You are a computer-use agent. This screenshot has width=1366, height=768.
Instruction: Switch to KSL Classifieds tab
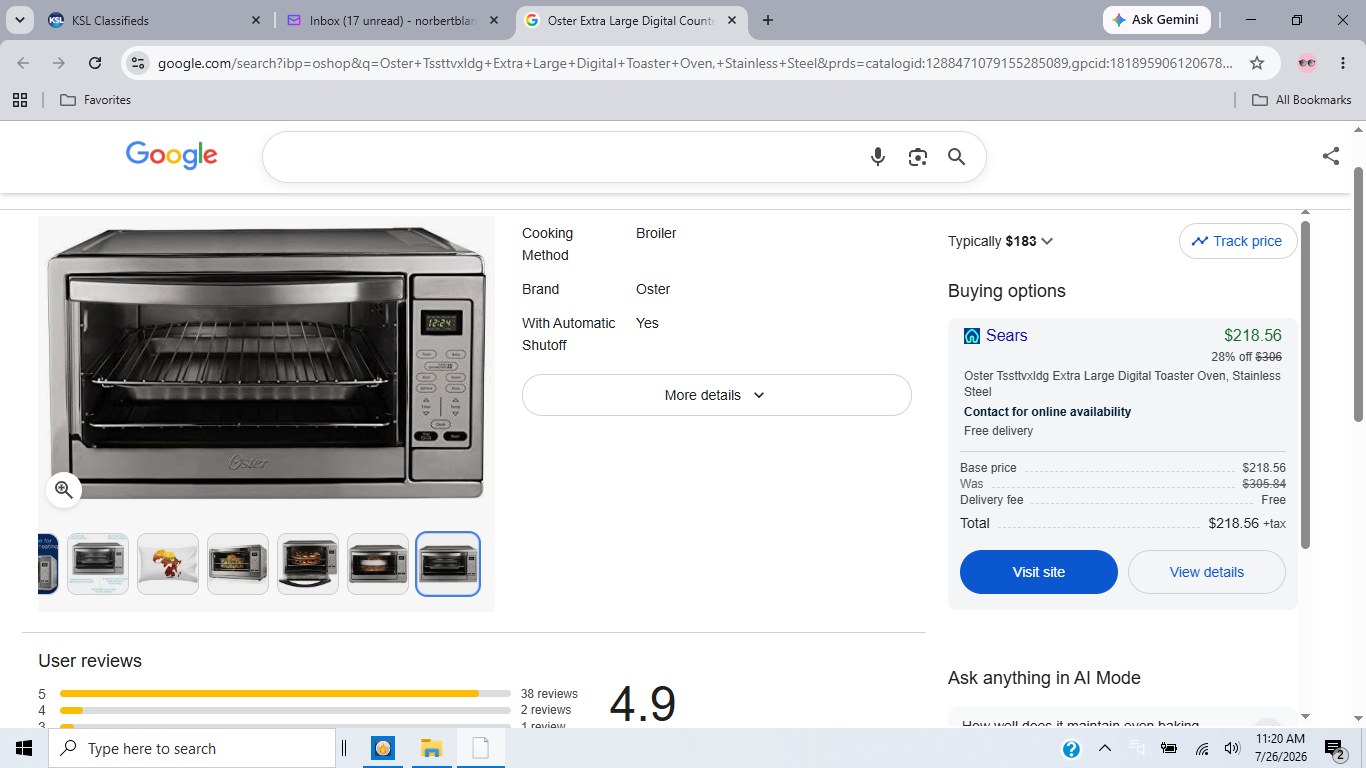coord(155,20)
